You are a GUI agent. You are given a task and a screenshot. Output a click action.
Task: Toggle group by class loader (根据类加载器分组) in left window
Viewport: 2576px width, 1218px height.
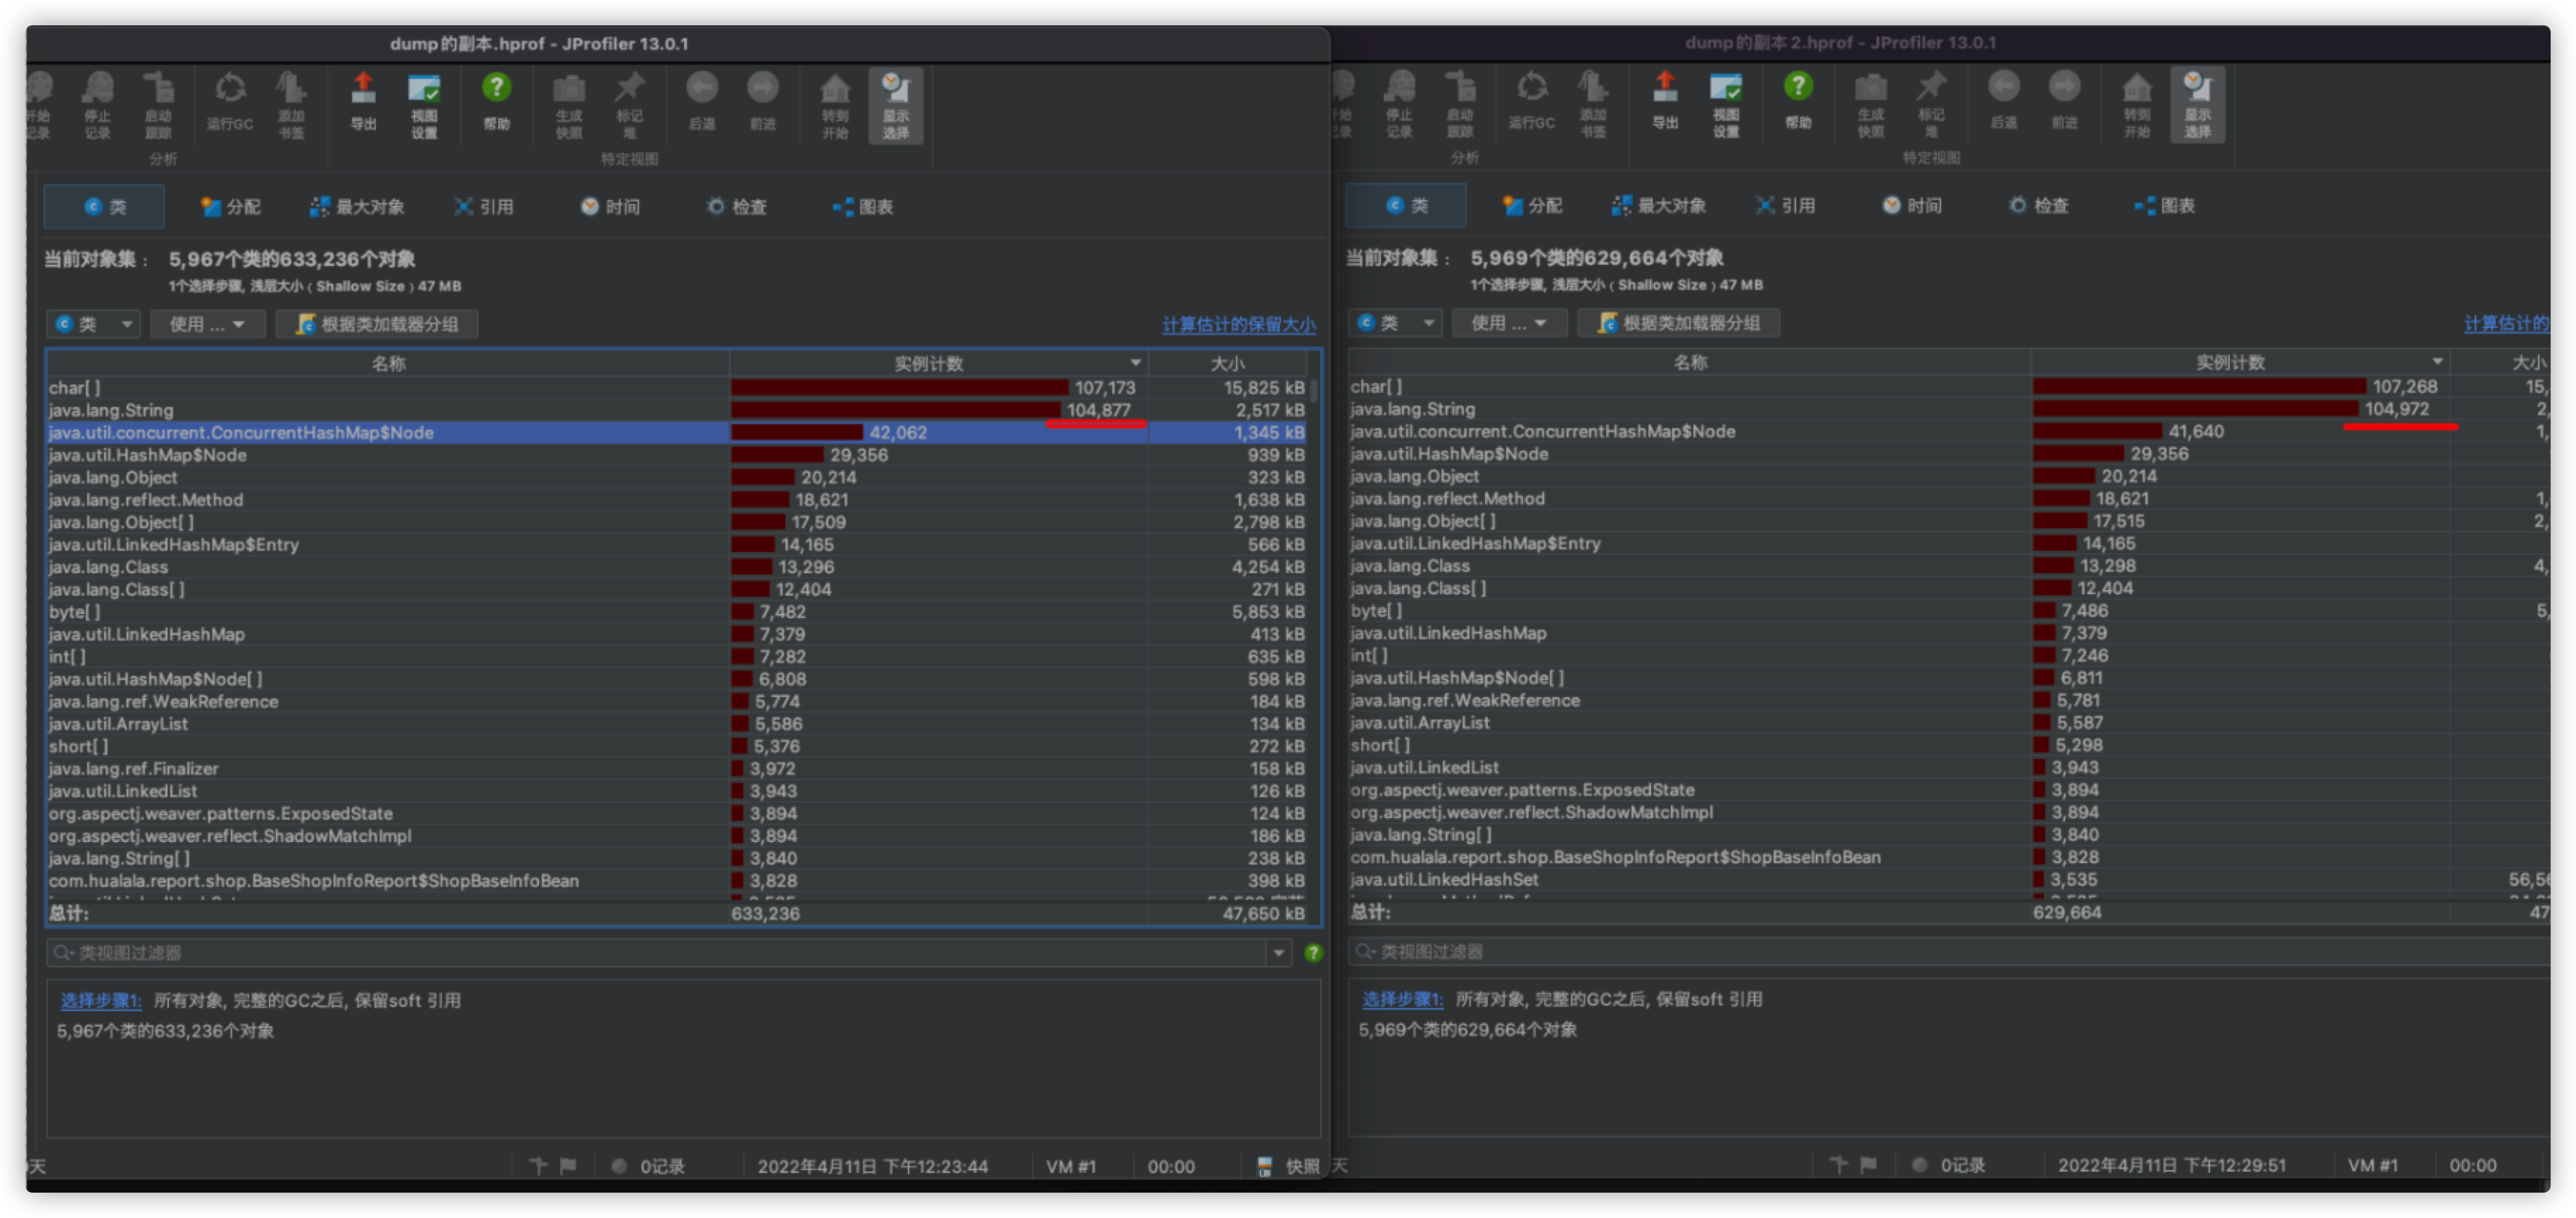(378, 324)
